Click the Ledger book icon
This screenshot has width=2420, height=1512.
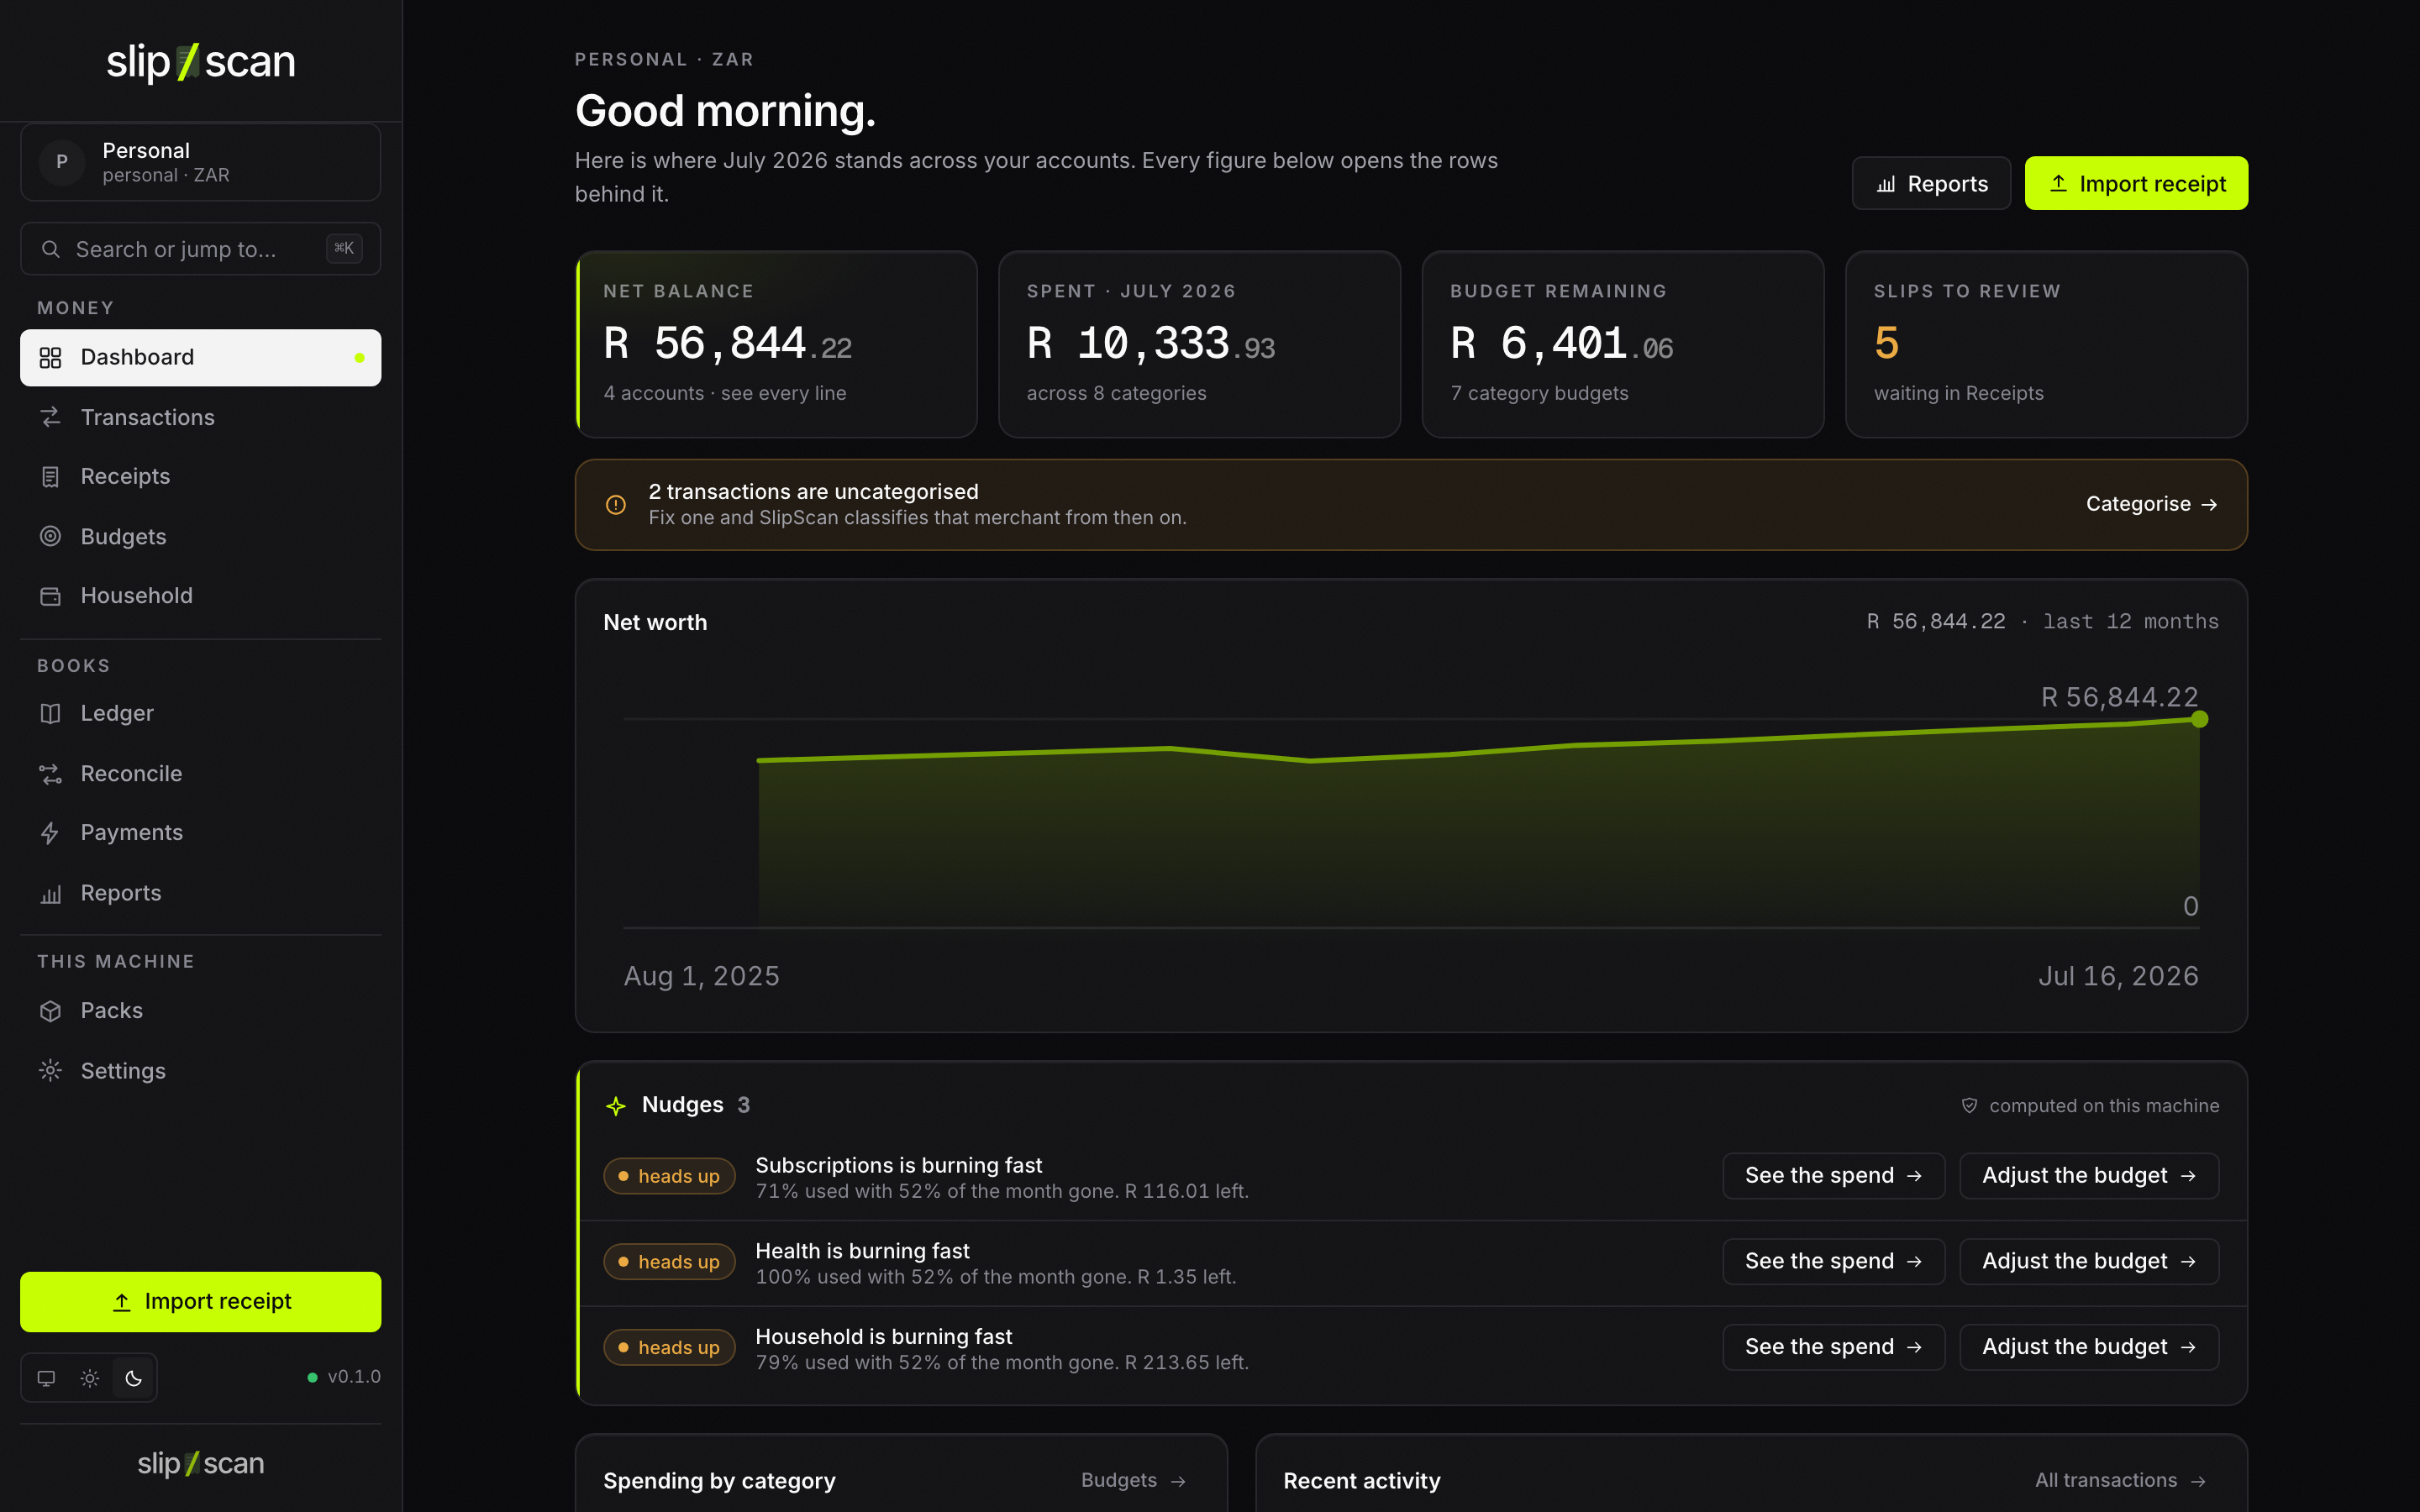50,713
